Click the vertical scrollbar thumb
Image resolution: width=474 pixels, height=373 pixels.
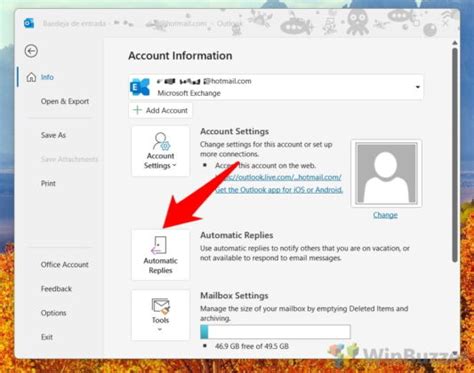tap(455, 155)
